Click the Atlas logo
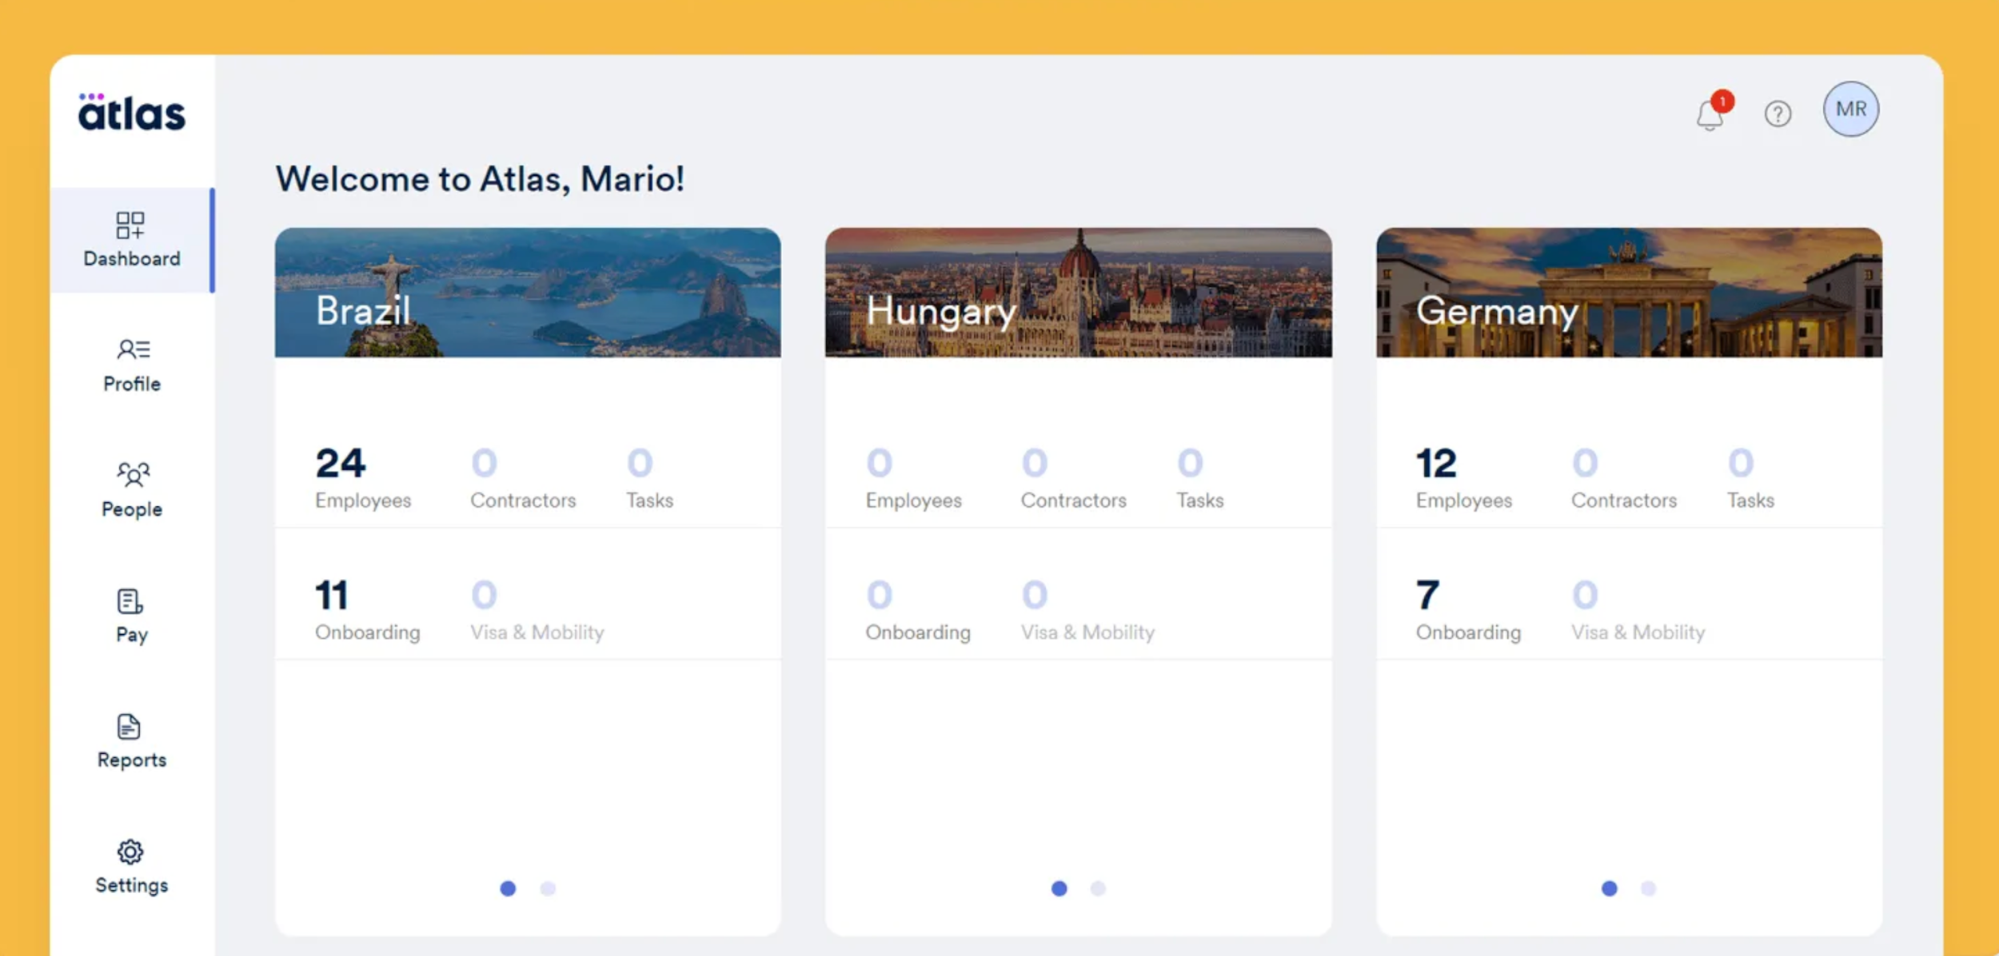The width and height of the screenshot is (1999, 956). pos(131,111)
